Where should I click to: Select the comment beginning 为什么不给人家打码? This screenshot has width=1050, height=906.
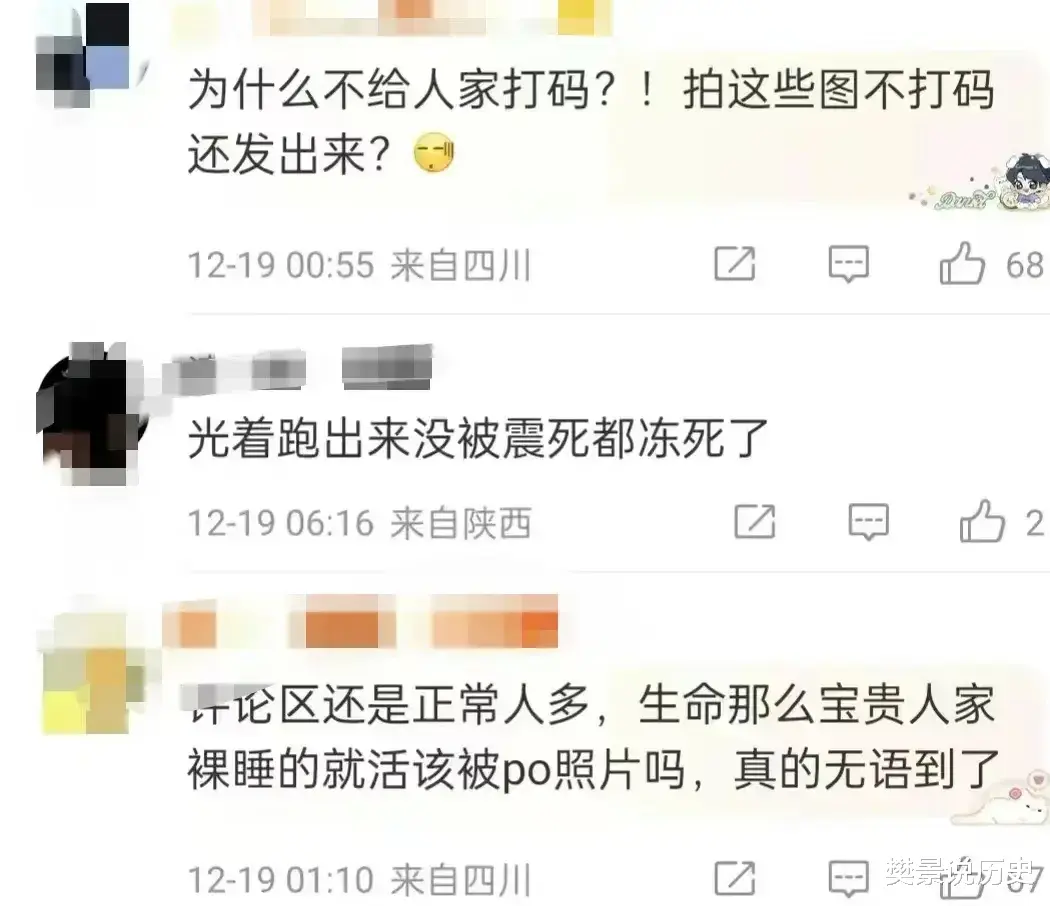tap(591, 122)
